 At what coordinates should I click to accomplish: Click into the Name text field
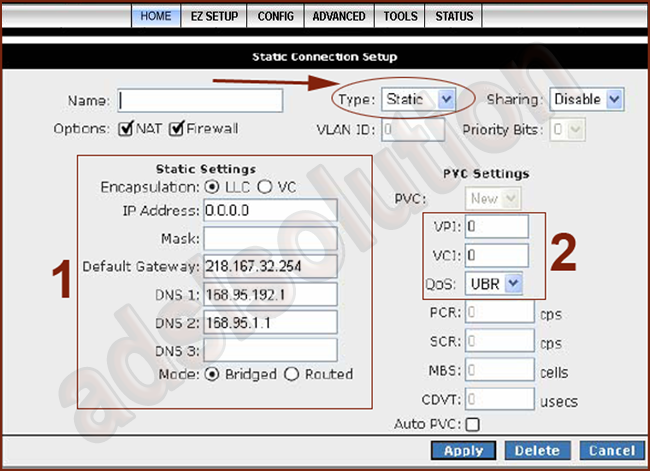200,101
